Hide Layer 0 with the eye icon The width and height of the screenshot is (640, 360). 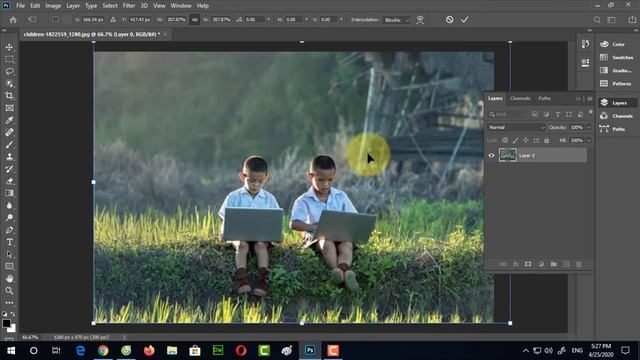[x=491, y=156]
